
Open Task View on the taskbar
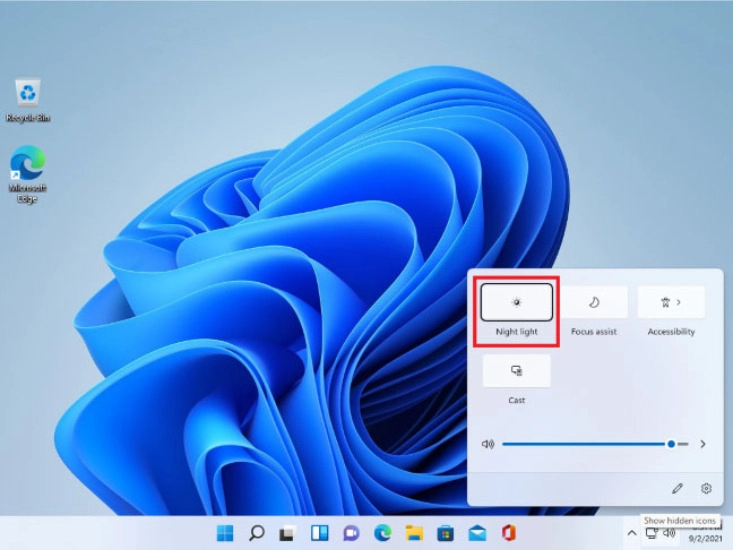click(x=287, y=533)
